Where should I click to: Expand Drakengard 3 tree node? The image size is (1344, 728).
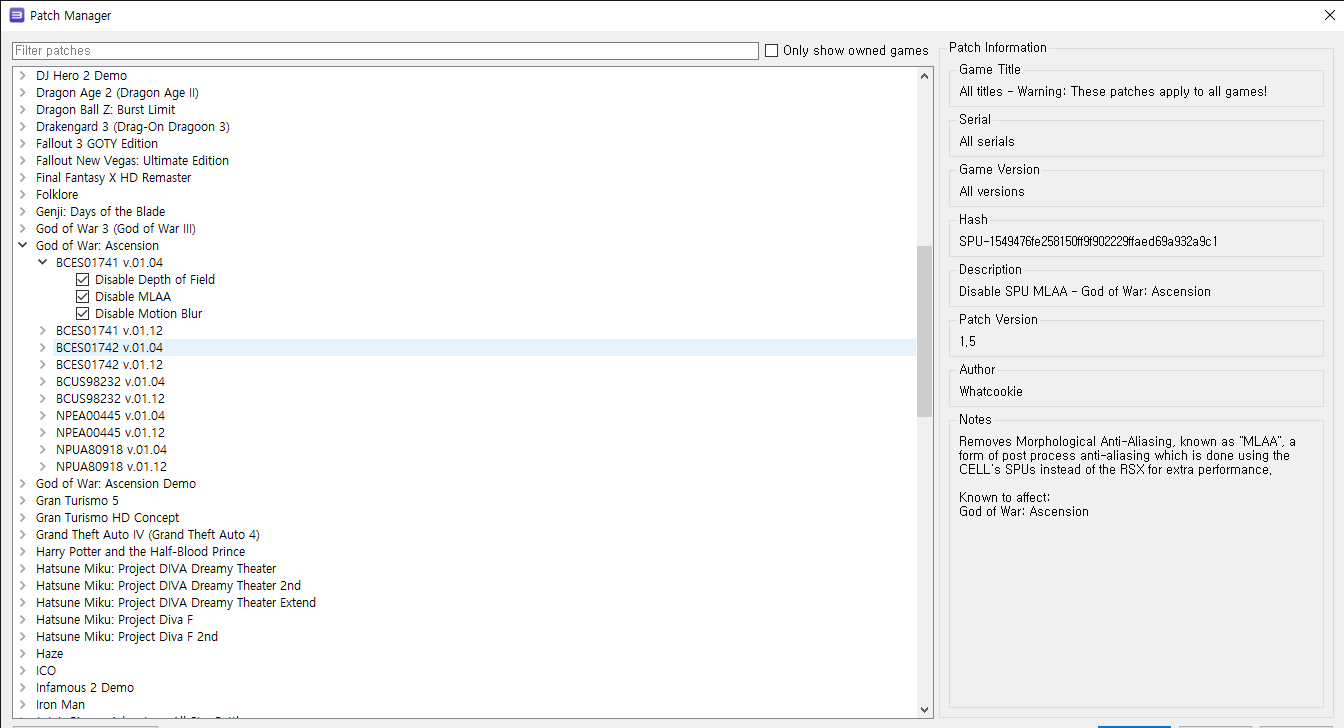(x=23, y=127)
